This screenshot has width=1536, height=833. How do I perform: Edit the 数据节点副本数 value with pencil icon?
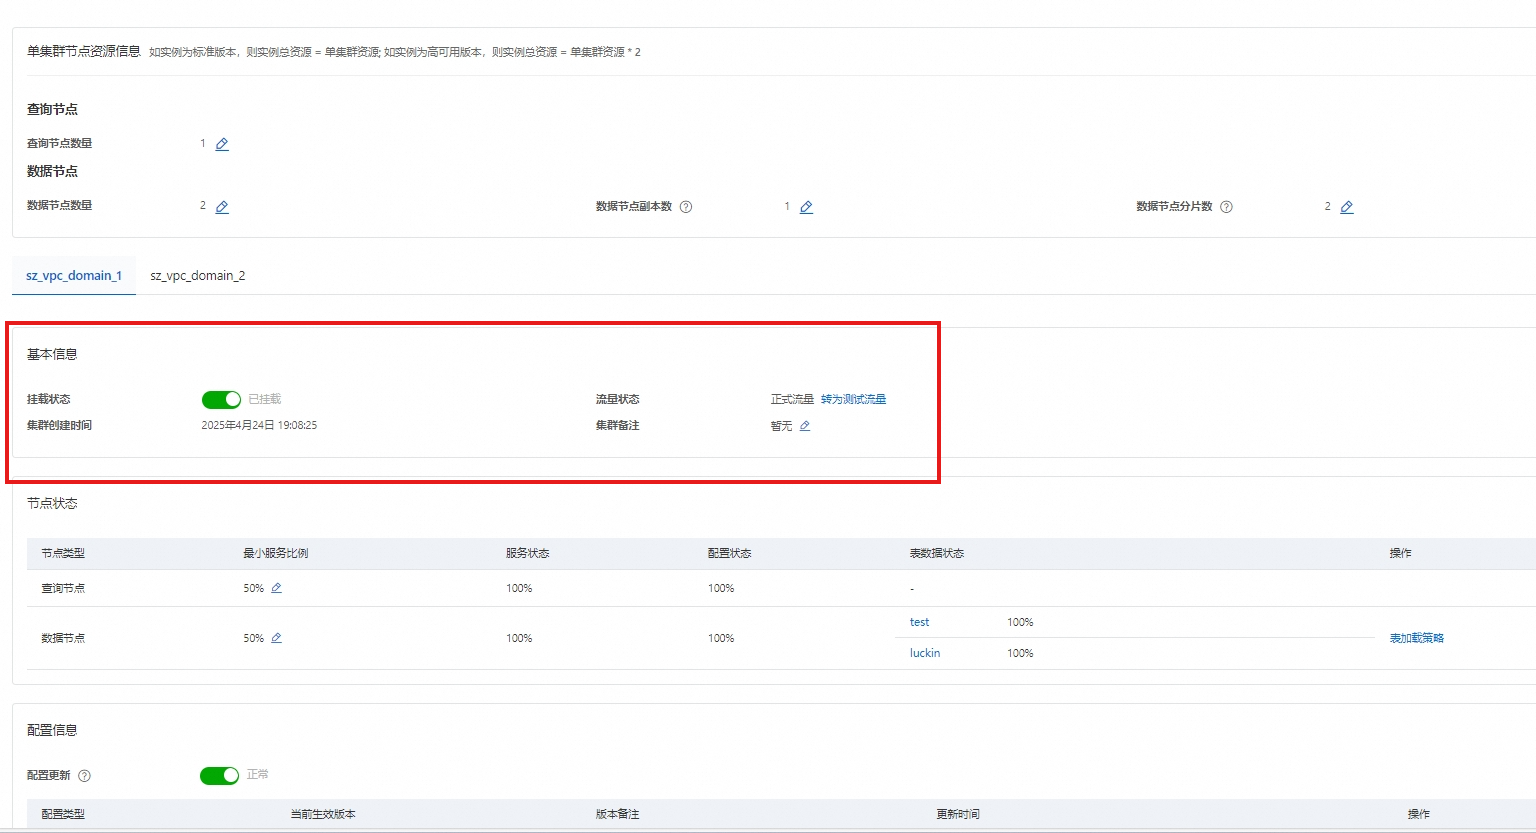(806, 207)
